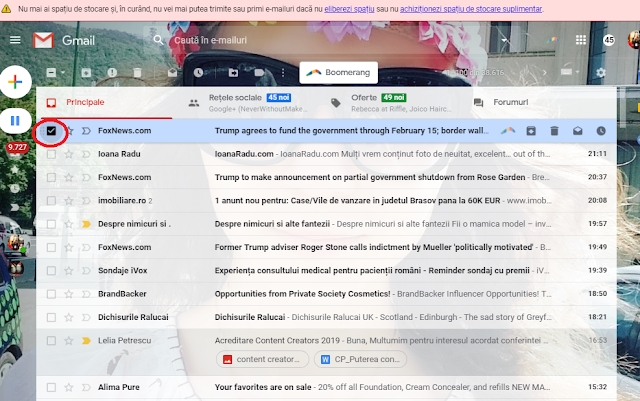Archive the selected FoxNews email from its row
Image resolution: width=640 pixels, height=401 pixels.
[x=531, y=131]
